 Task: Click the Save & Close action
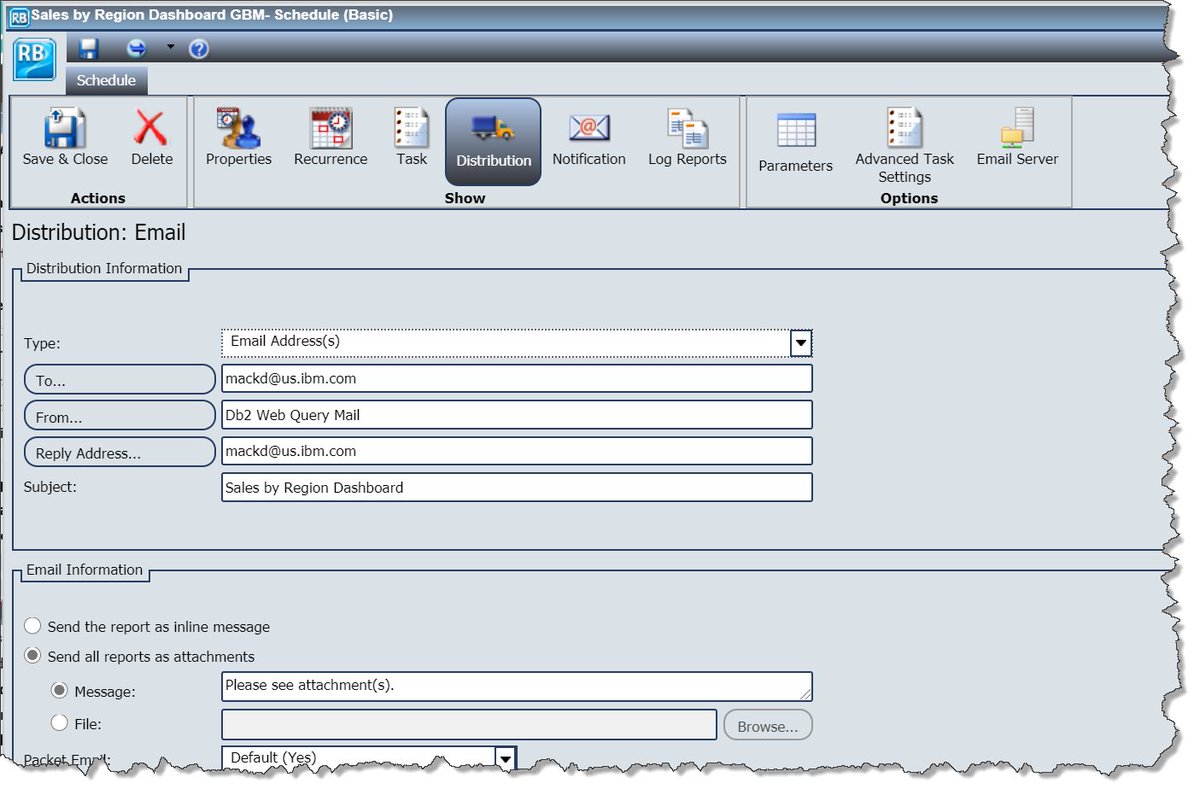64,135
